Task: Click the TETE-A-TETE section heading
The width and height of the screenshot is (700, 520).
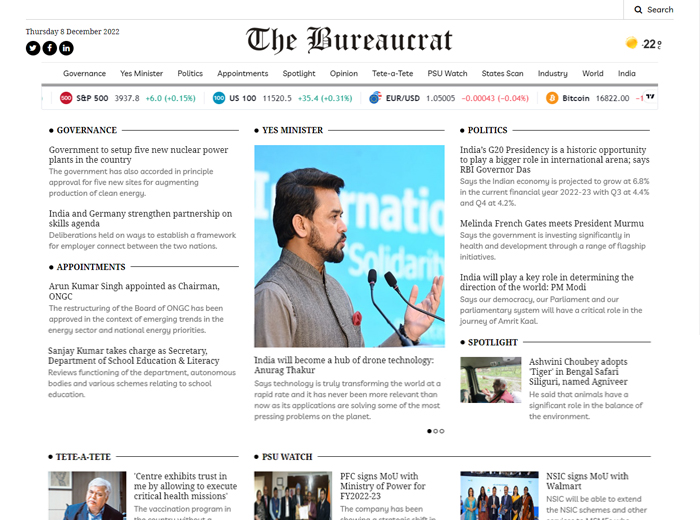Action: 83,457
